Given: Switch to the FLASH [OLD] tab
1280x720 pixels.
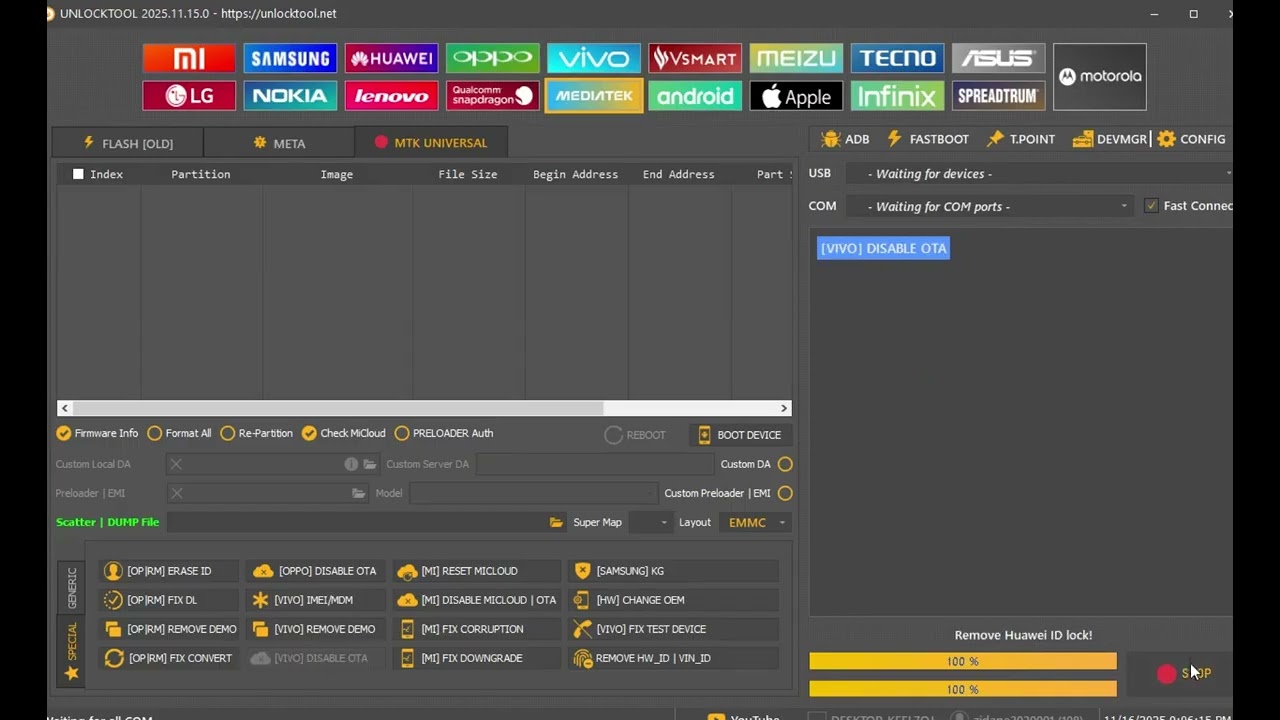Looking at the screenshot, I should coord(127,143).
